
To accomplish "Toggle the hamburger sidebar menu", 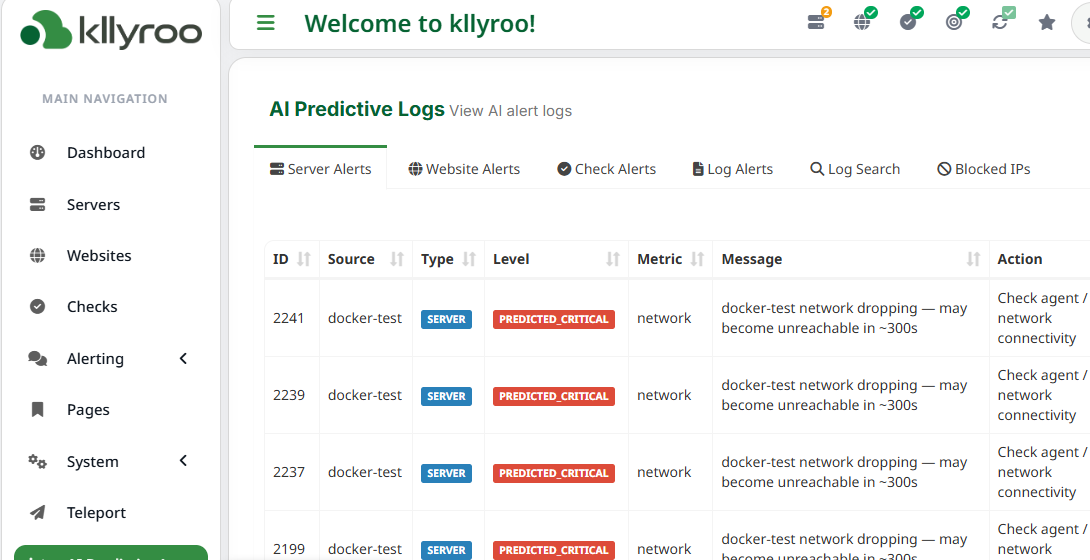I will 266,23.
